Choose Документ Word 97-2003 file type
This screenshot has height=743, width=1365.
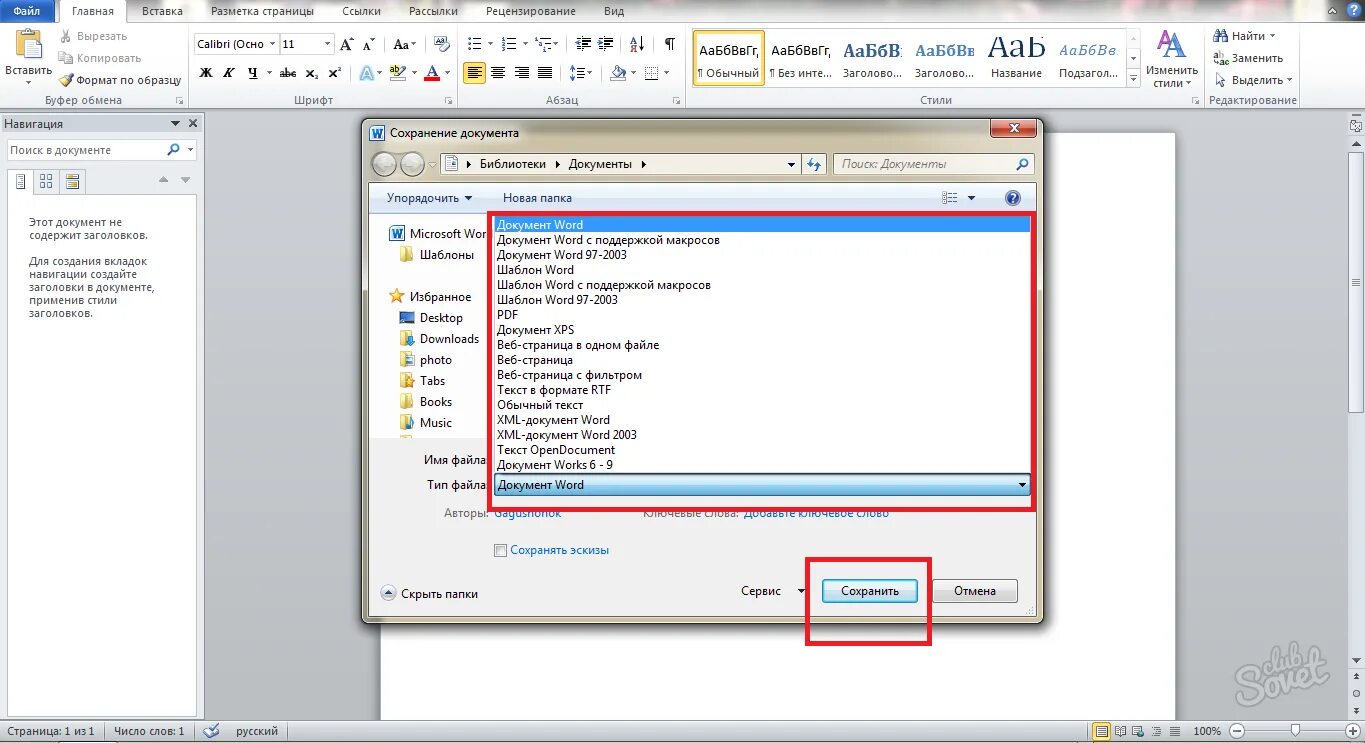click(762, 255)
